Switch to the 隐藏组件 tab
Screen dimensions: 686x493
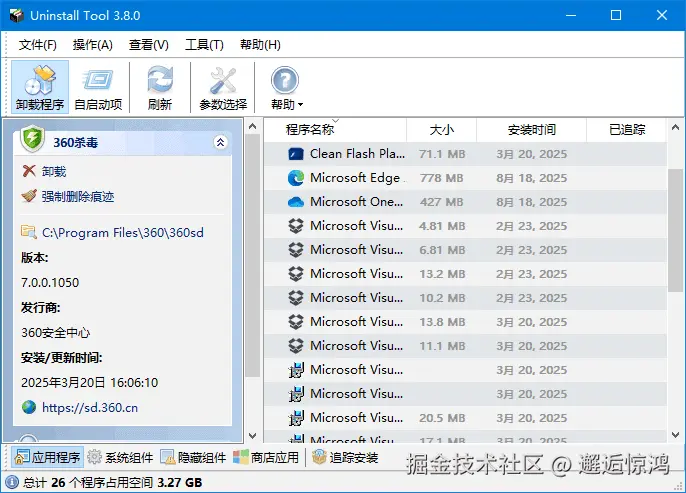[193, 458]
